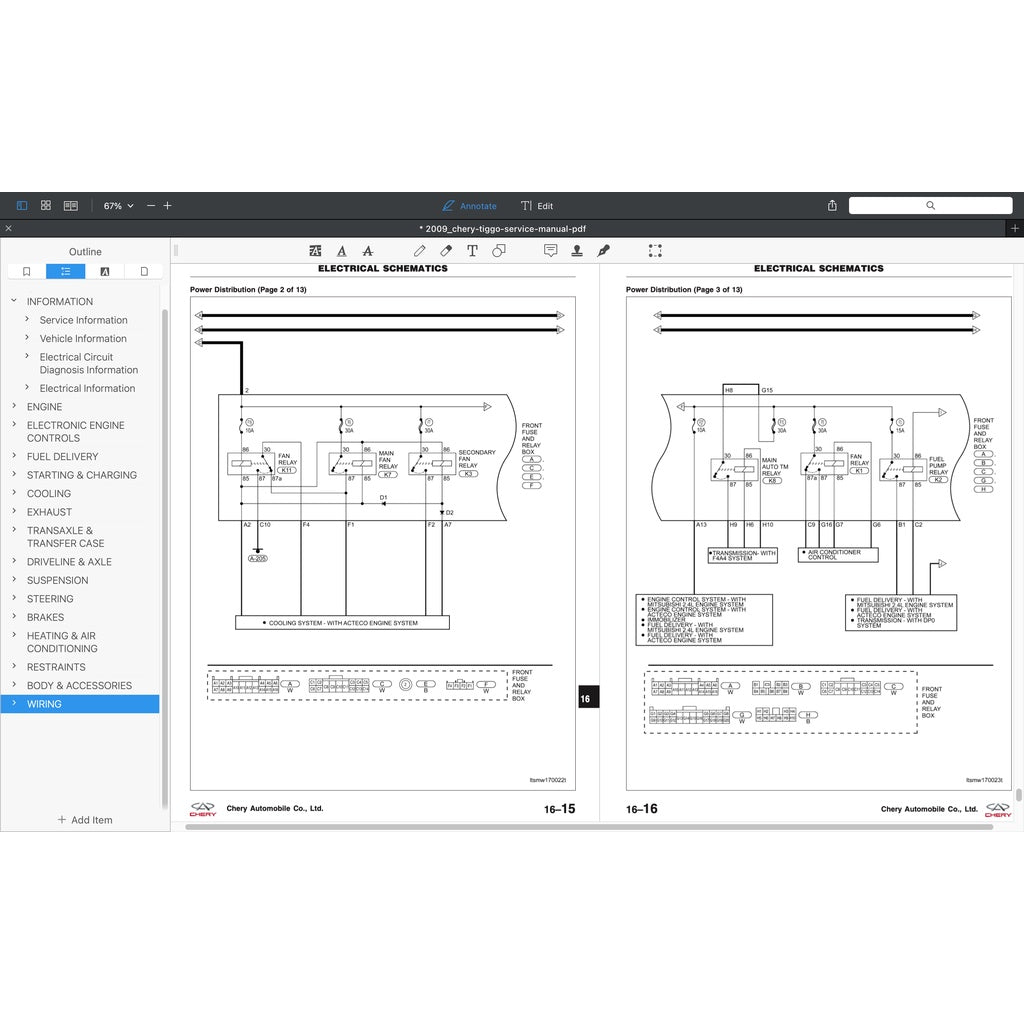
Task: Select the pencil drawing tool
Action: [420, 251]
